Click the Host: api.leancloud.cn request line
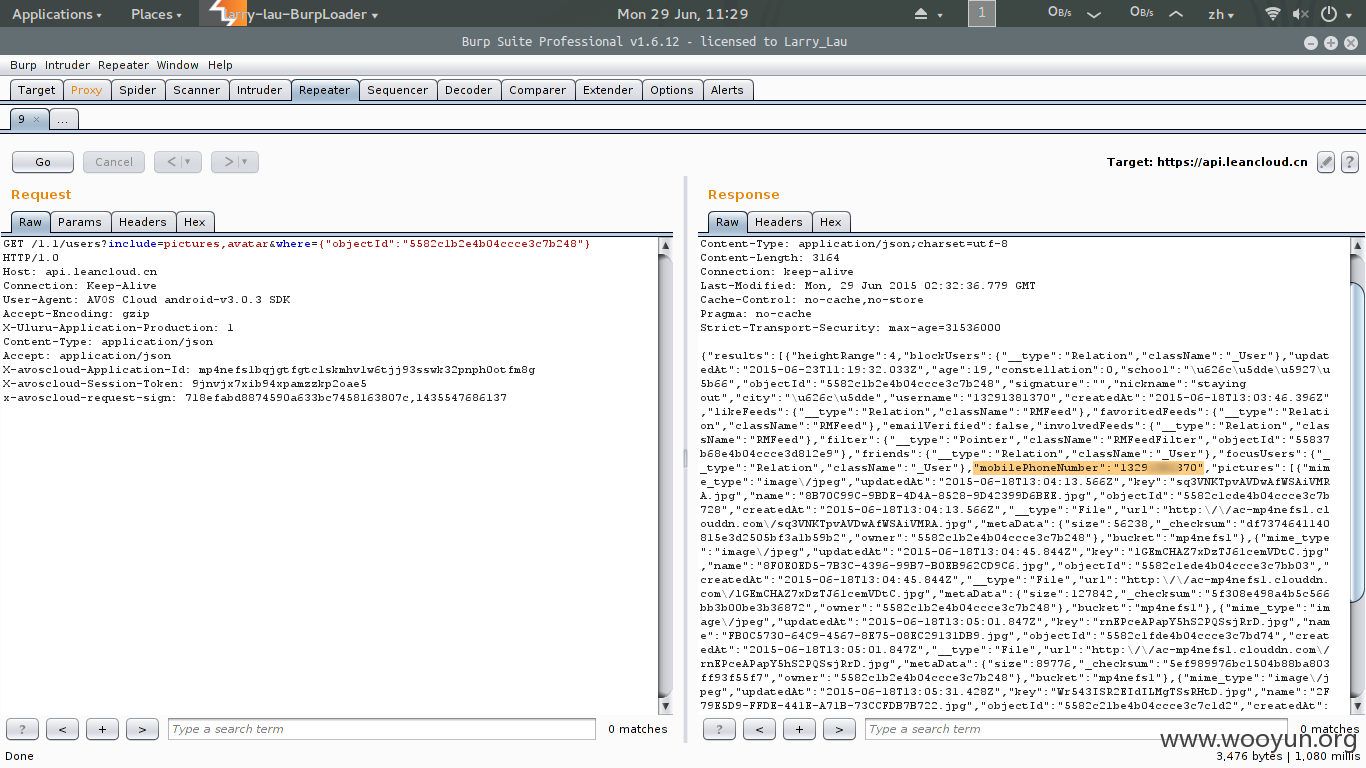Image resolution: width=1366 pixels, height=768 pixels. pos(80,272)
